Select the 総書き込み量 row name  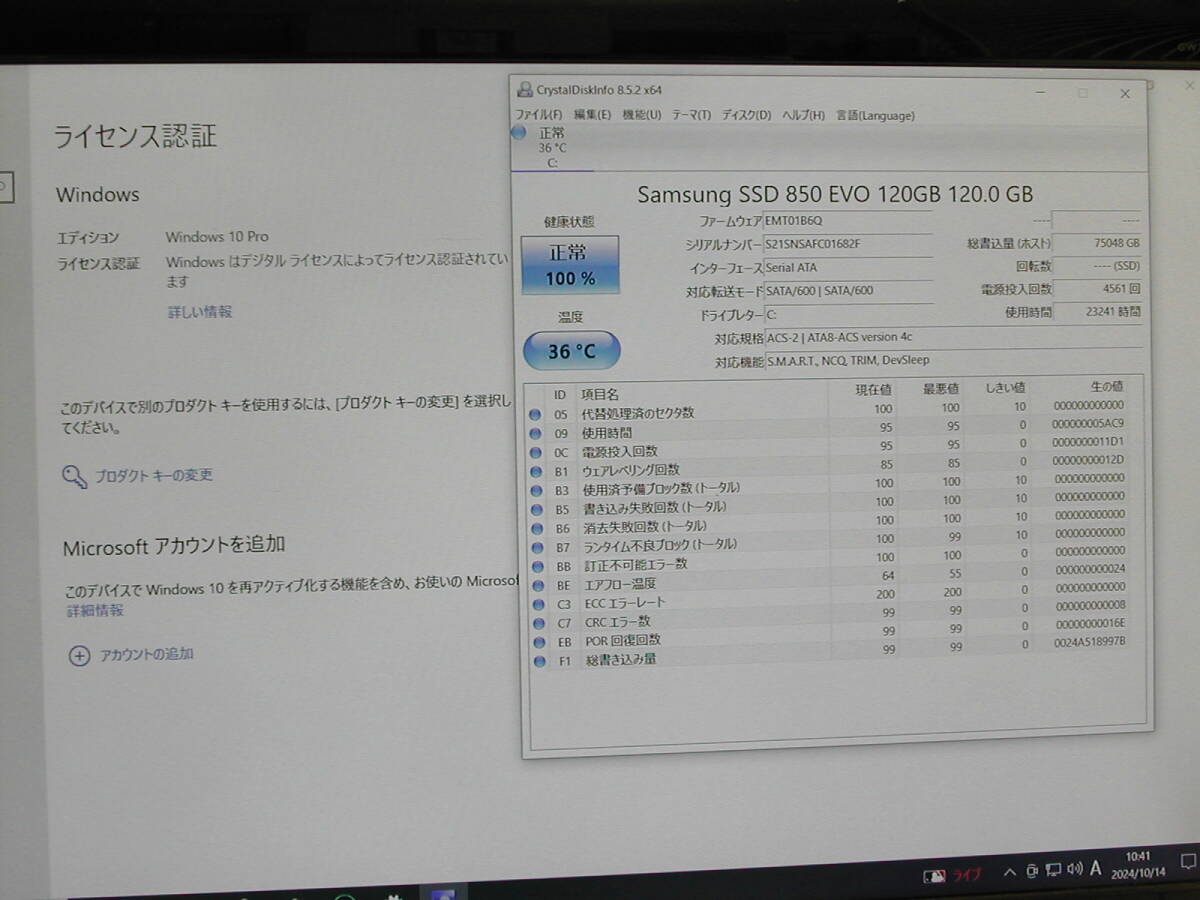621,660
